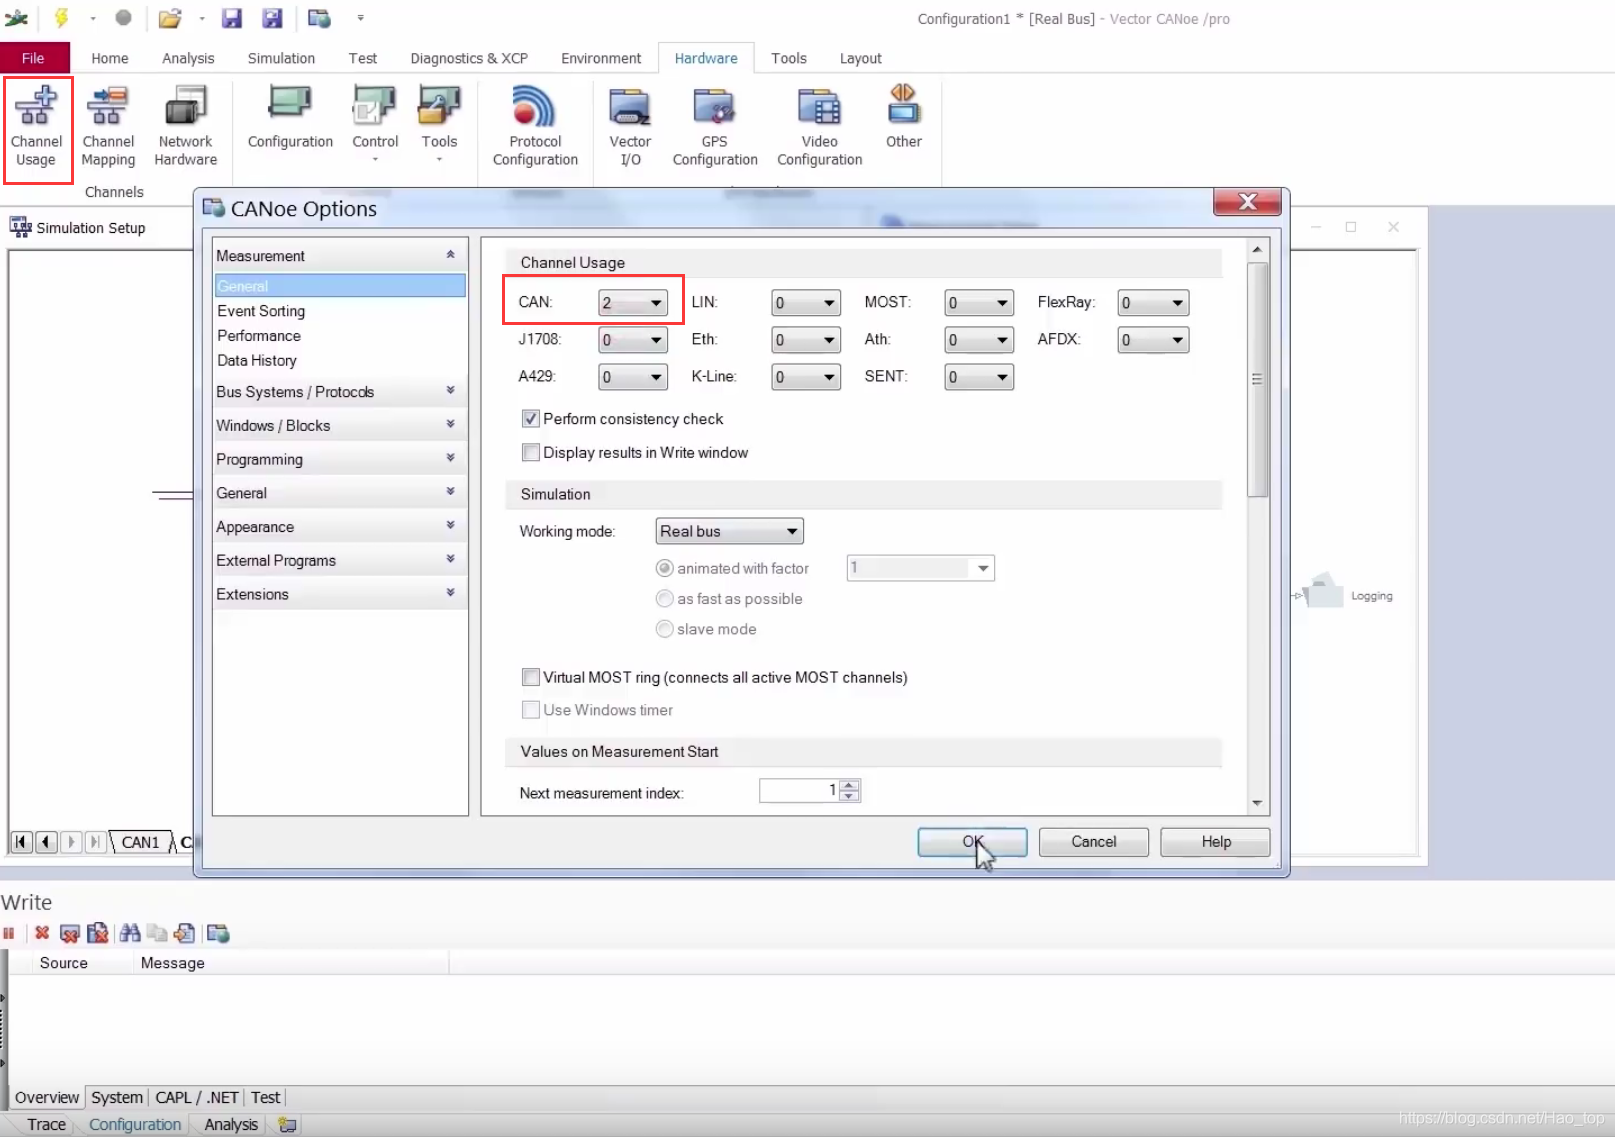
Task: Jump to first tab in Simulation Setup
Action: click(x=21, y=842)
